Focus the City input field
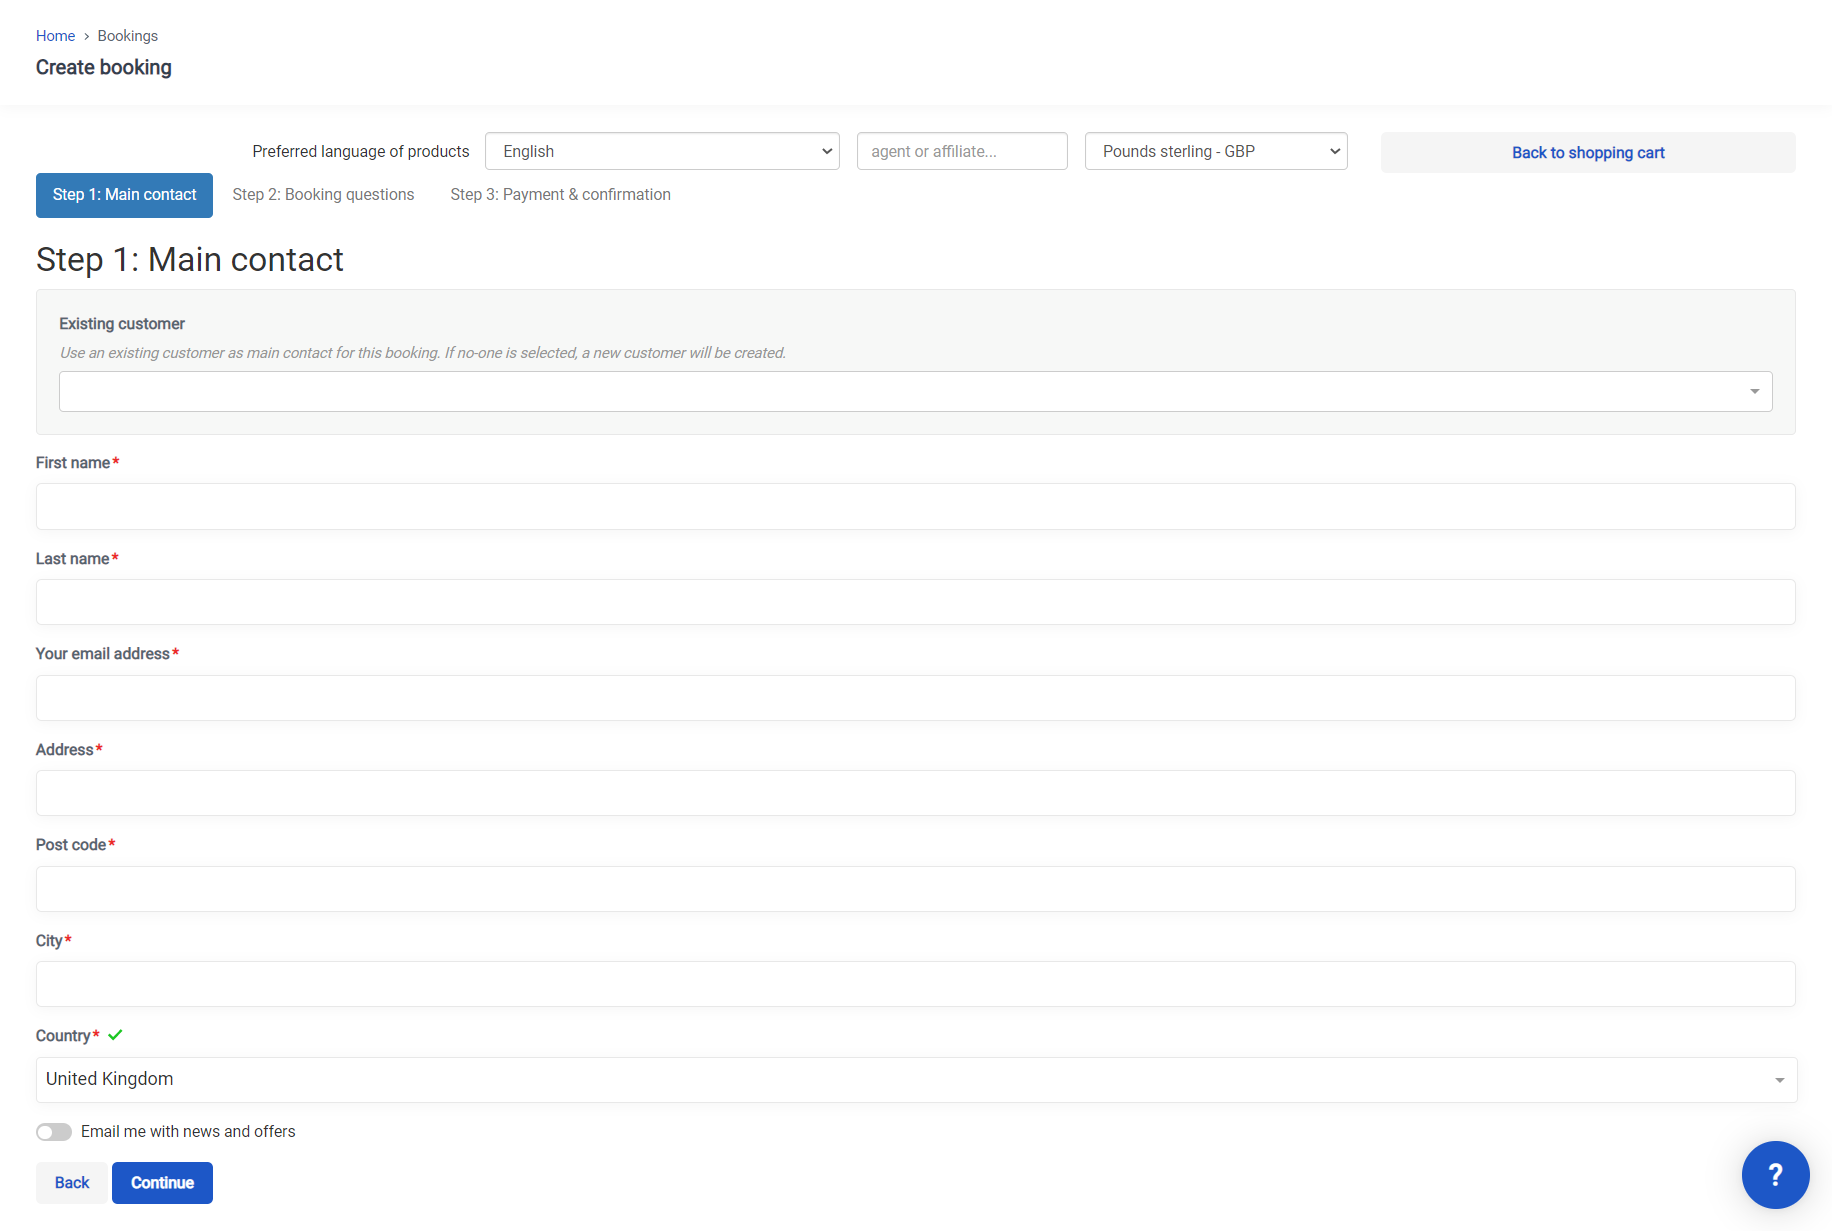Viewport: 1833px width, 1232px height. pyautogui.click(x=915, y=984)
